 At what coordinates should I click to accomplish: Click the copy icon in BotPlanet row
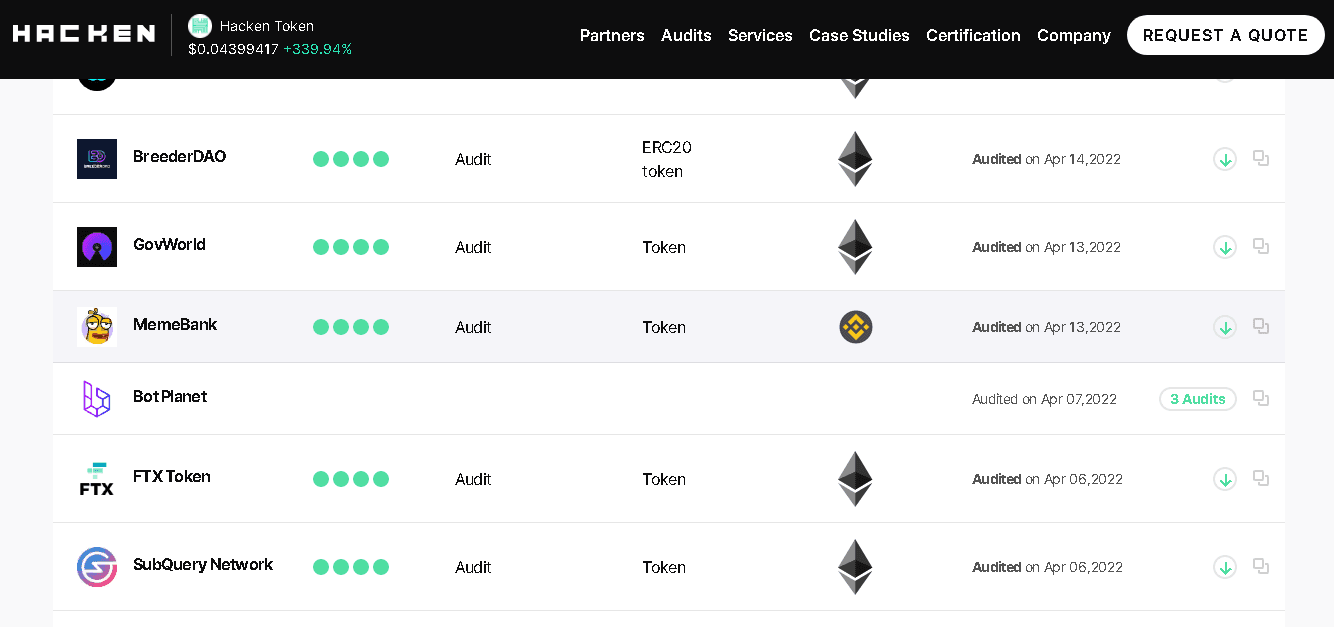1261,398
